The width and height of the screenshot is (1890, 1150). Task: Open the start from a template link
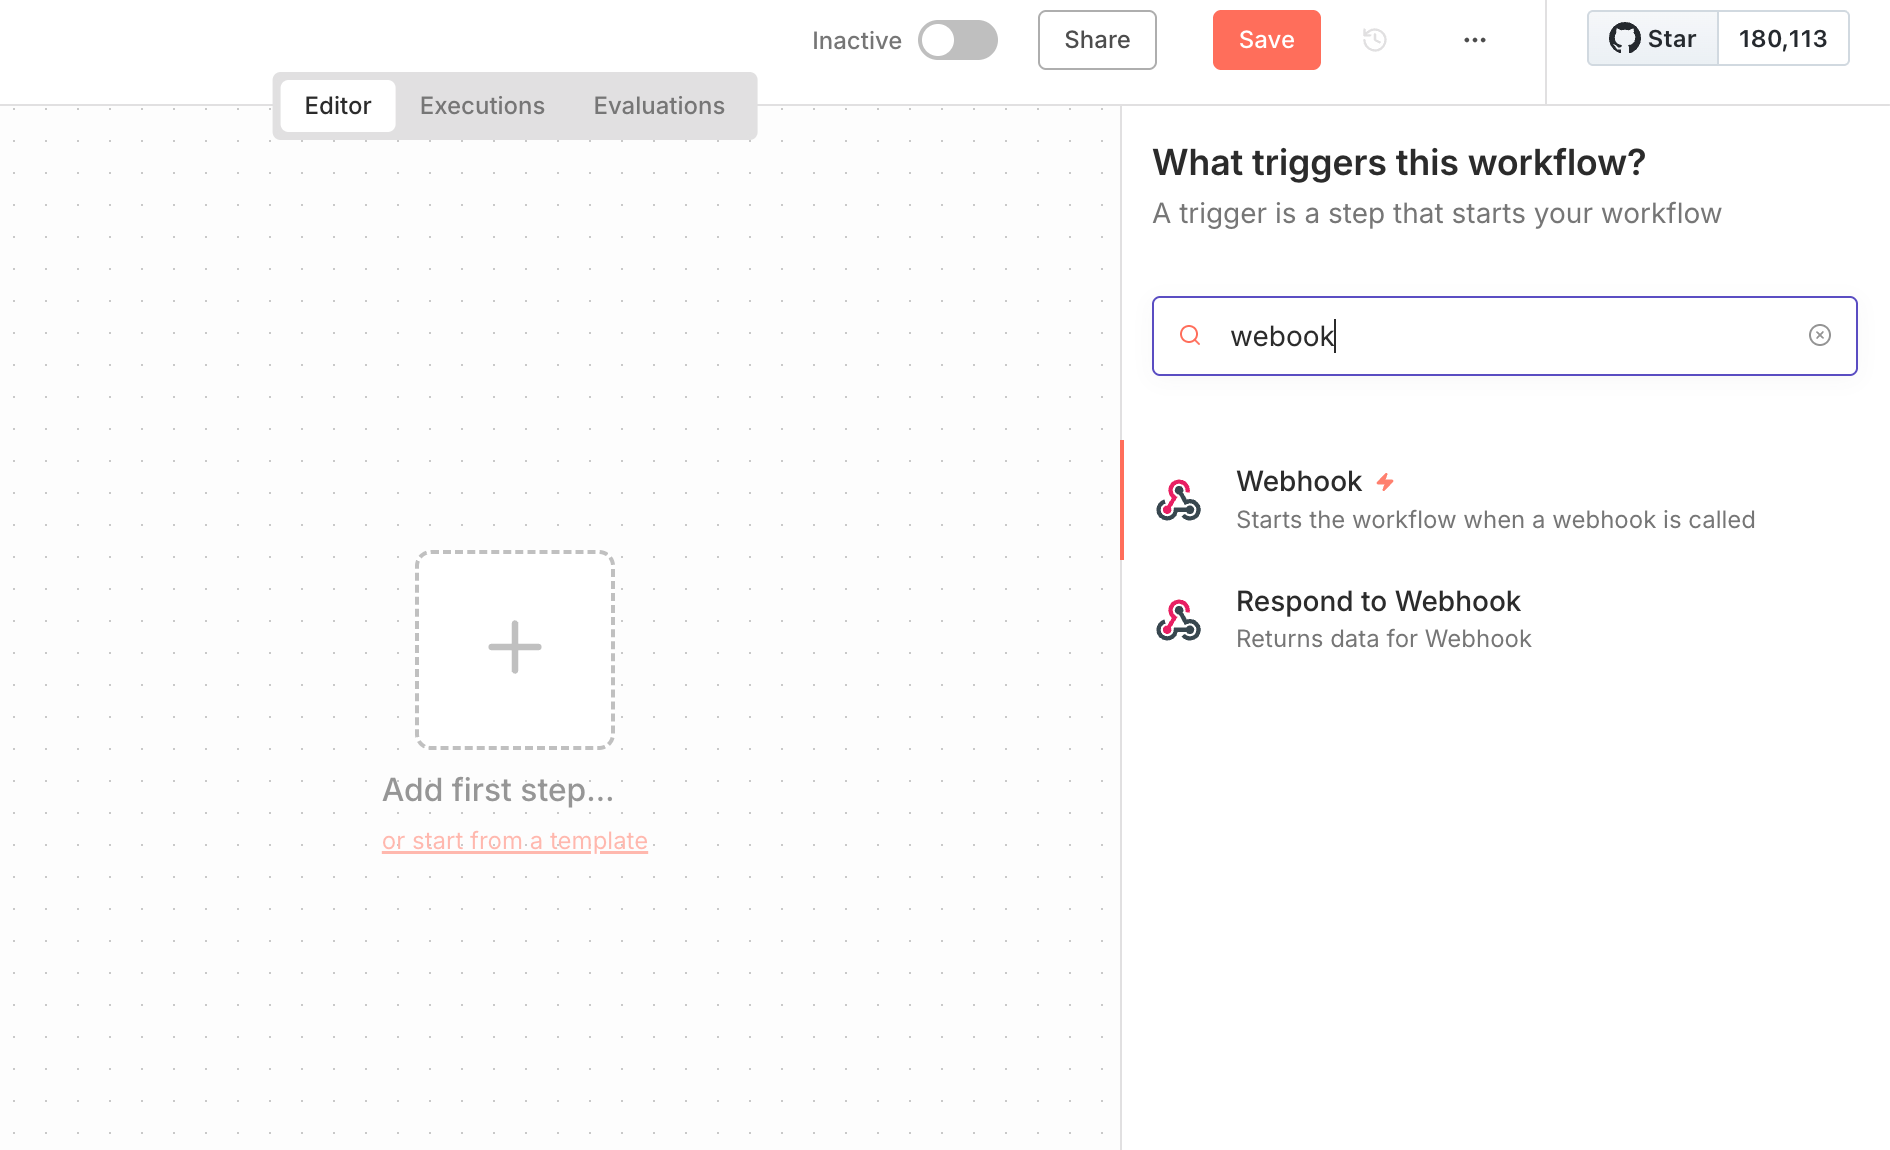(515, 841)
